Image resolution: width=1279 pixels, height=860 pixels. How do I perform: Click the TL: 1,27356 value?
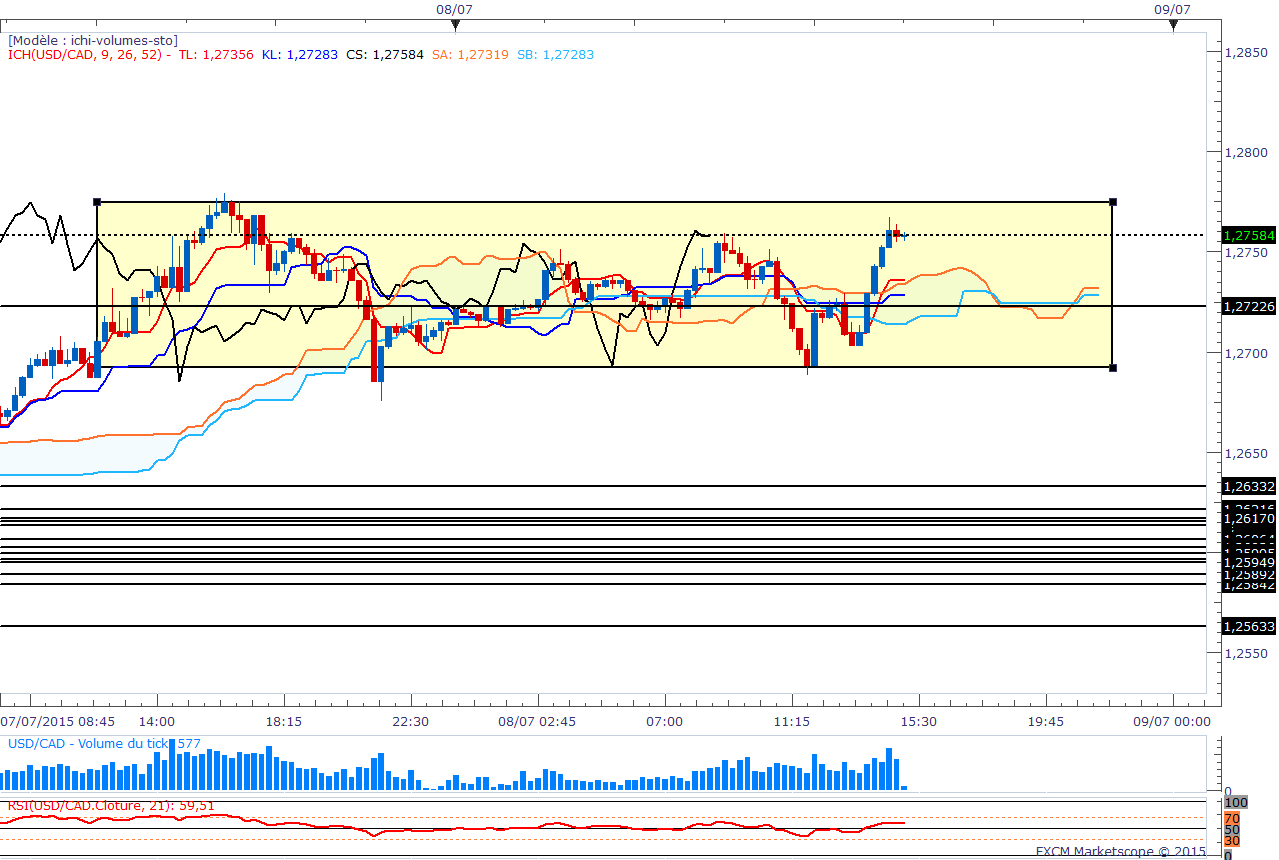(216, 55)
